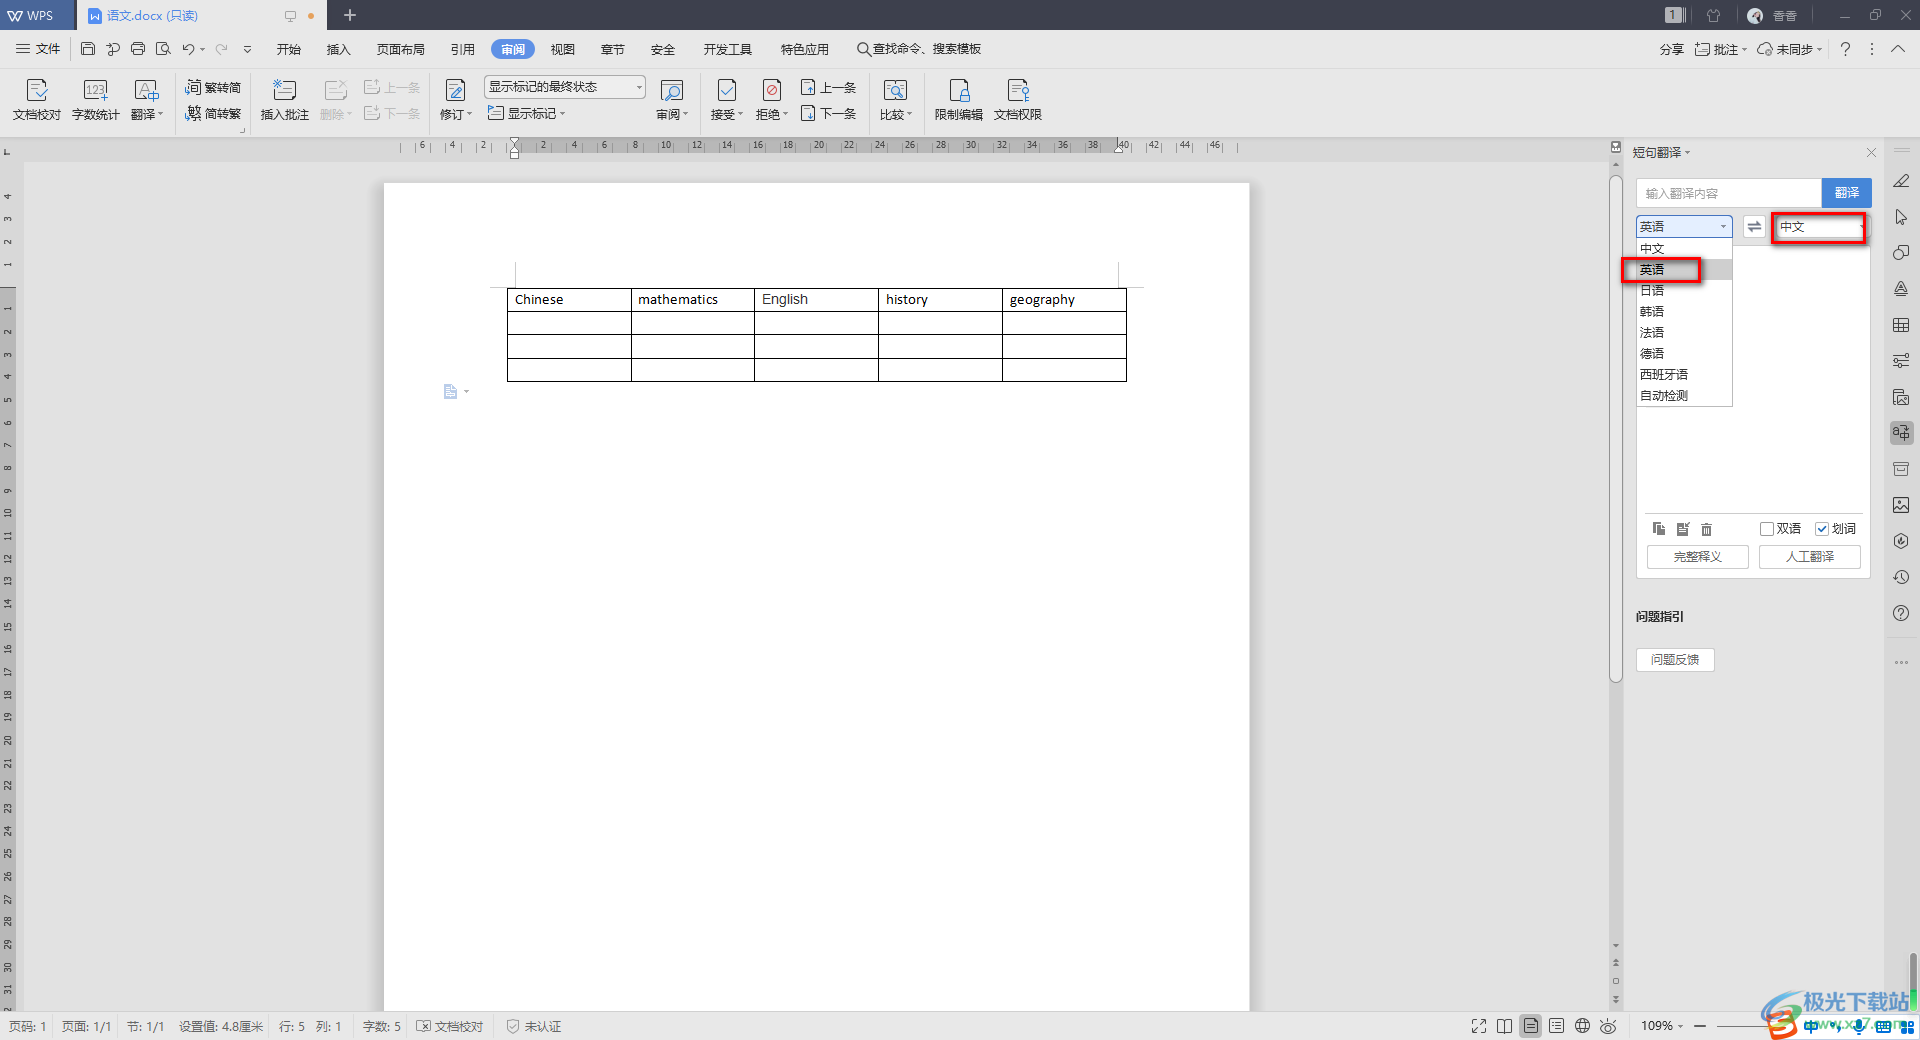Toggle 文档校对 in the status bar
The image size is (1920, 1040).
(x=450, y=1026)
